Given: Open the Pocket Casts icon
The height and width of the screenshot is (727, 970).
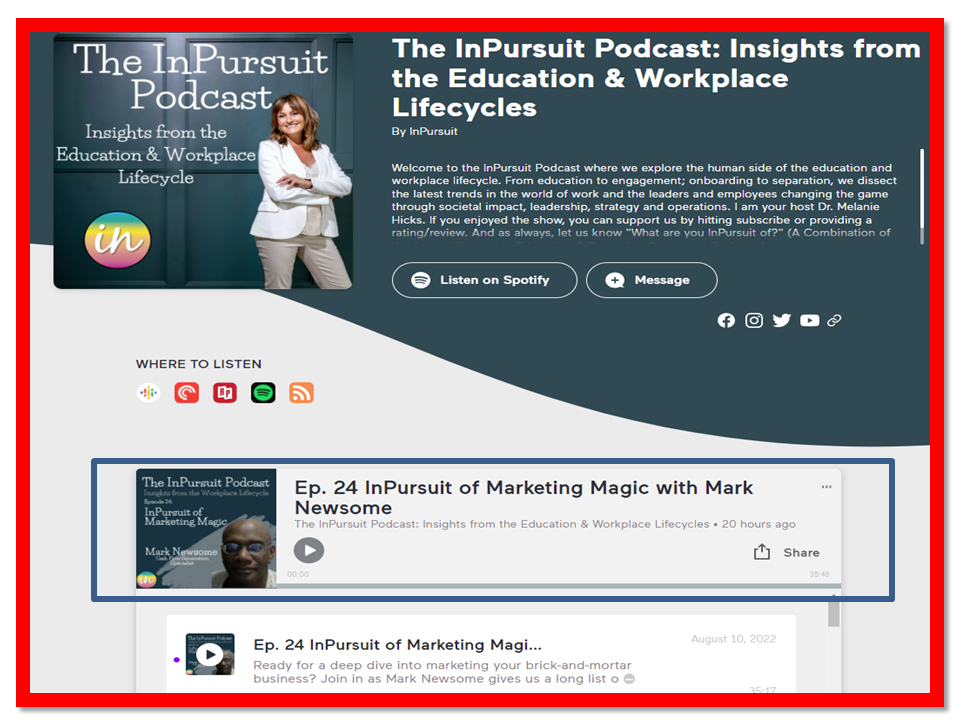Looking at the screenshot, I should [x=186, y=393].
